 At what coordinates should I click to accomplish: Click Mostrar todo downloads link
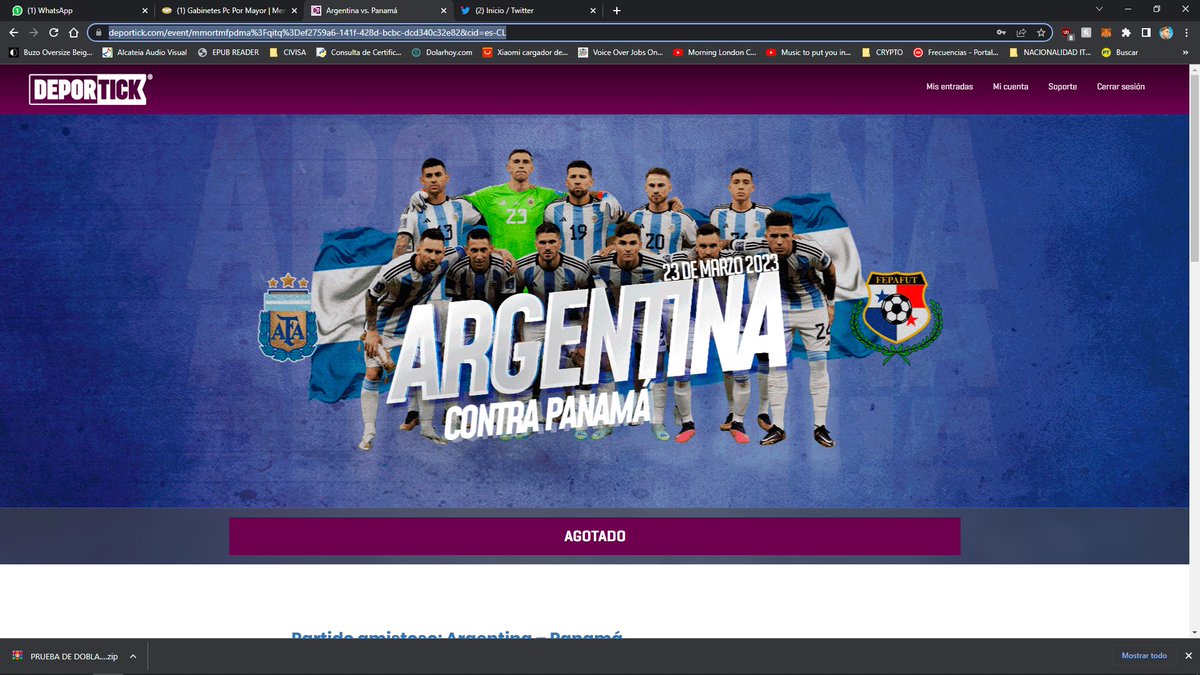(1144, 656)
